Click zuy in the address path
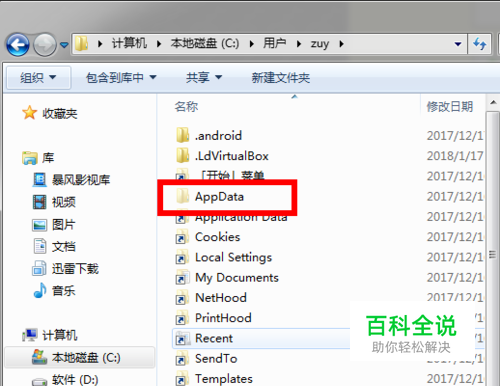 tap(320, 44)
